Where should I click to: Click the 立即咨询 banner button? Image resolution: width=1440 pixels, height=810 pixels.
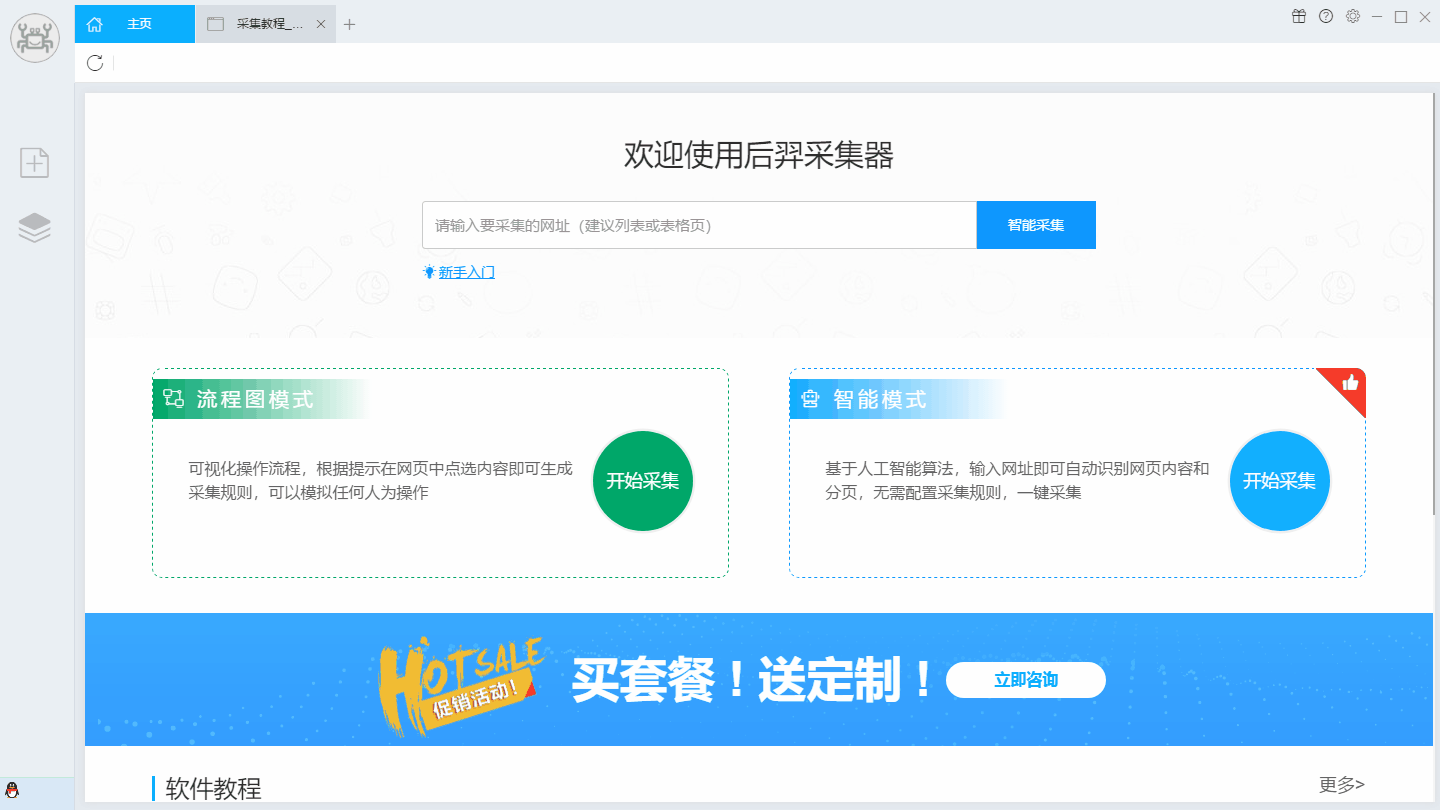point(1026,680)
